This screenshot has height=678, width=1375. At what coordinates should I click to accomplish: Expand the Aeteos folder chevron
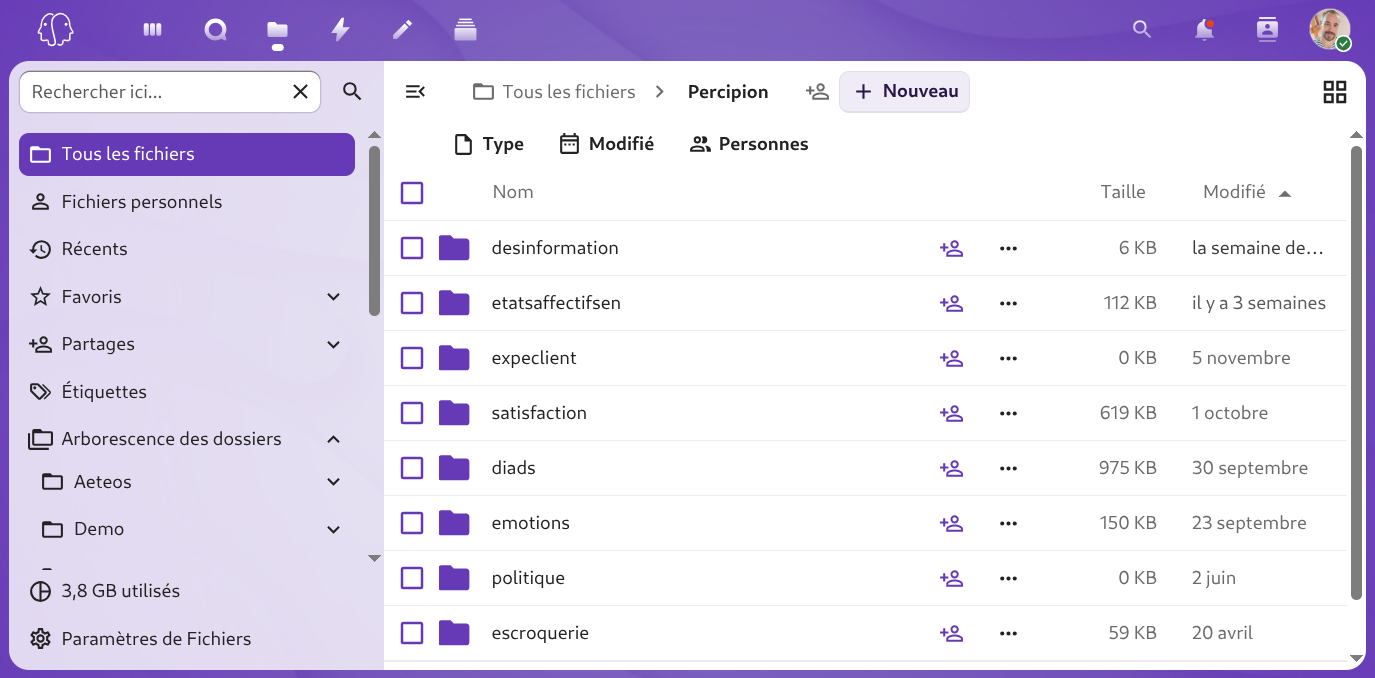tap(334, 482)
